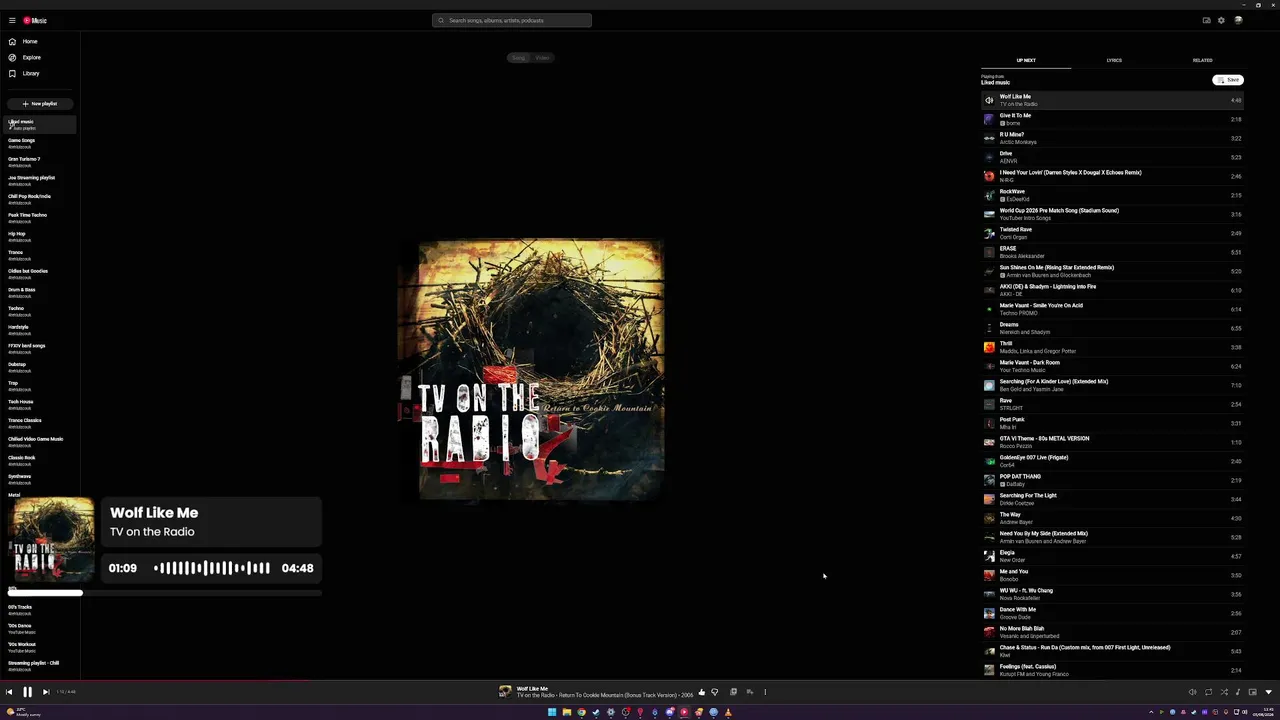Open the account profile avatar
Viewport: 1280px width, 720px height.
pyautogui.click(x=1238, y=20)
